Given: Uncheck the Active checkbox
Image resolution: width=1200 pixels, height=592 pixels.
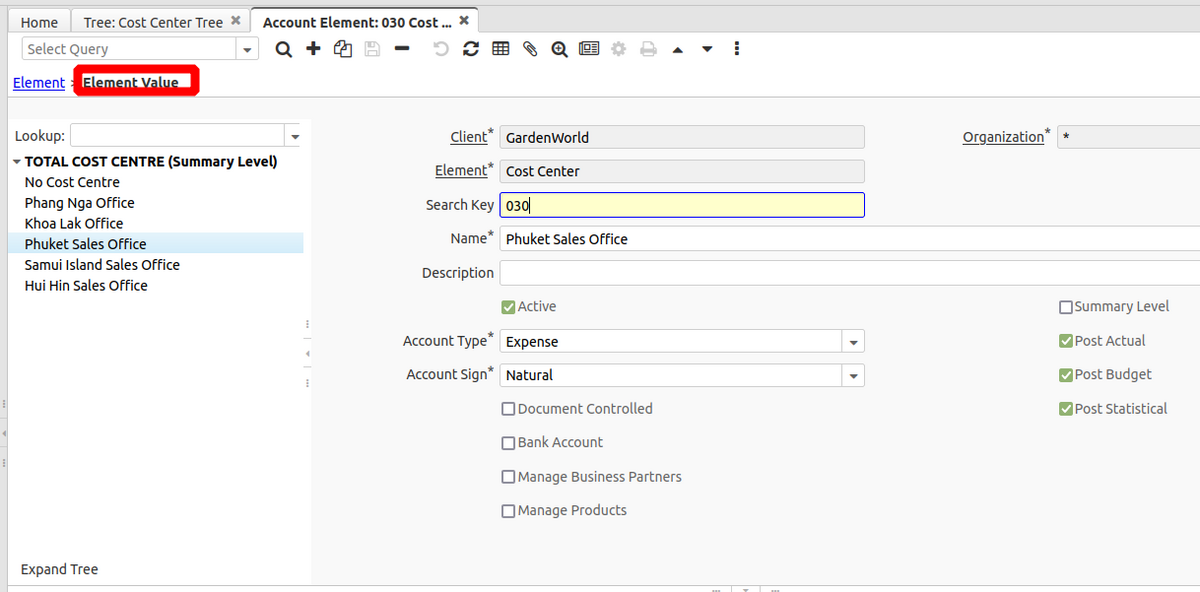Looking at the screenshot, I should pyautogui.click(x=508, y=307).
